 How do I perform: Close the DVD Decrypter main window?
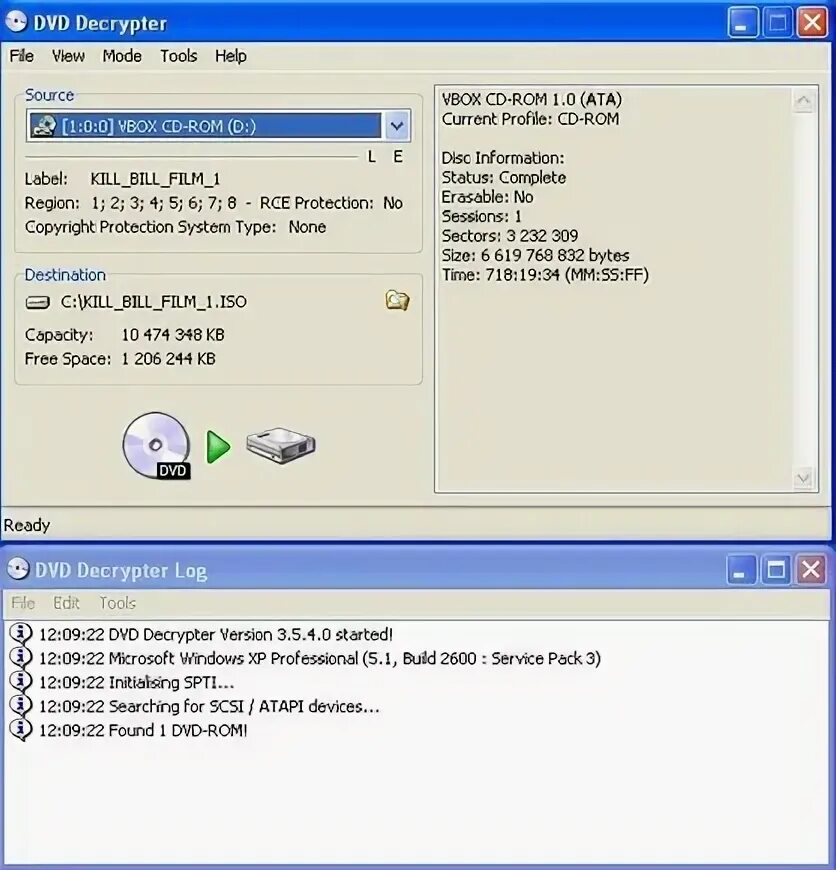812,23
